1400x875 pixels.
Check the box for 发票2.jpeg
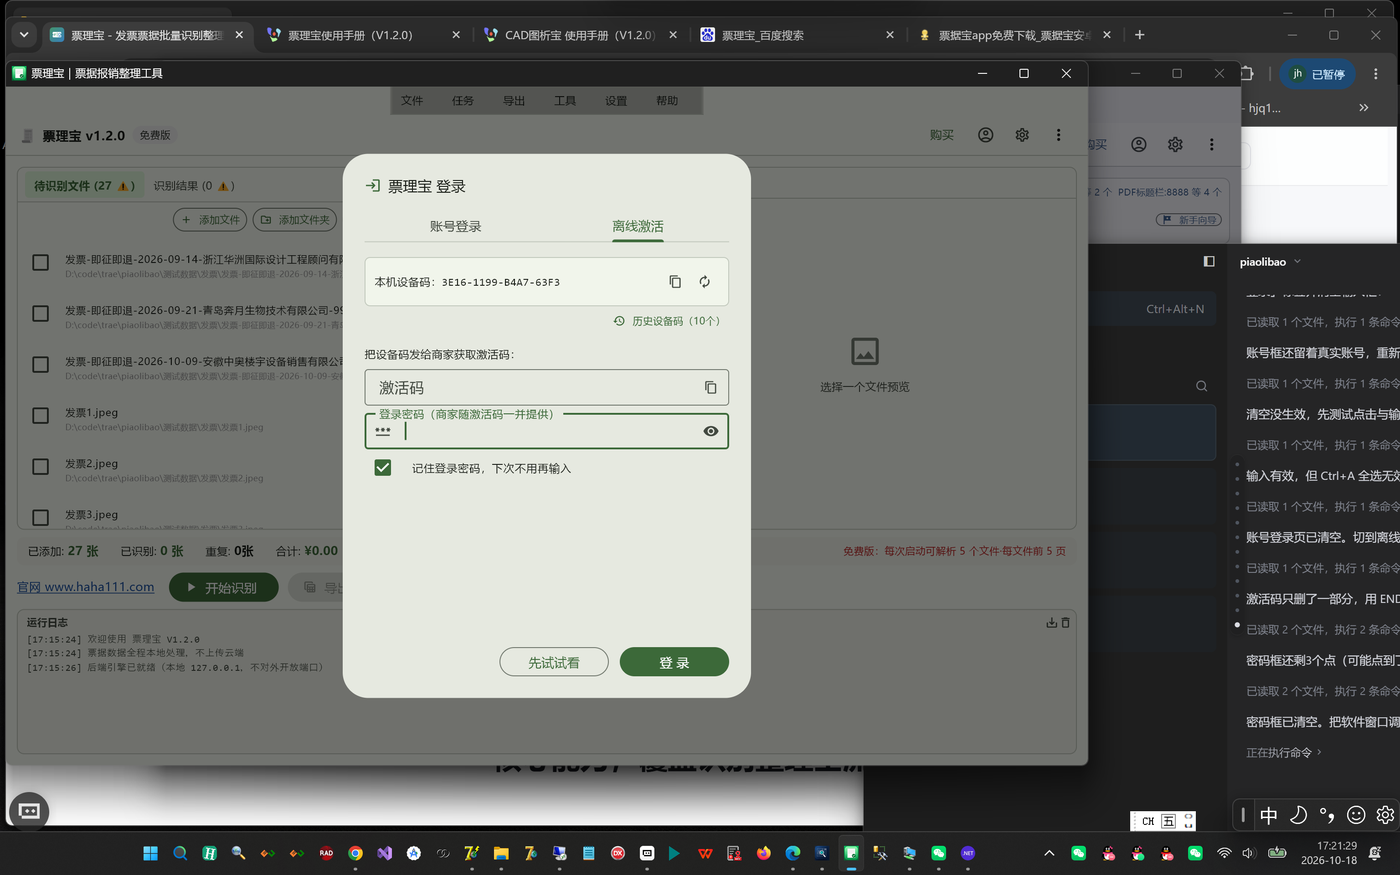[x=41, y=466]
